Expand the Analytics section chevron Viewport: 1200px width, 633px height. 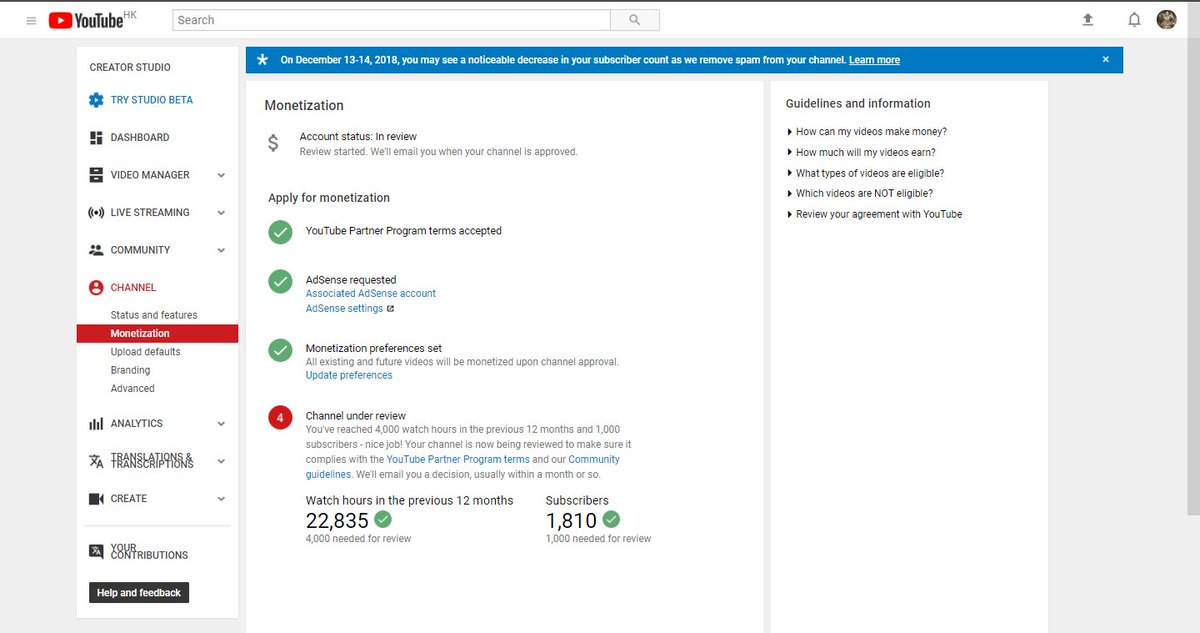221,424
